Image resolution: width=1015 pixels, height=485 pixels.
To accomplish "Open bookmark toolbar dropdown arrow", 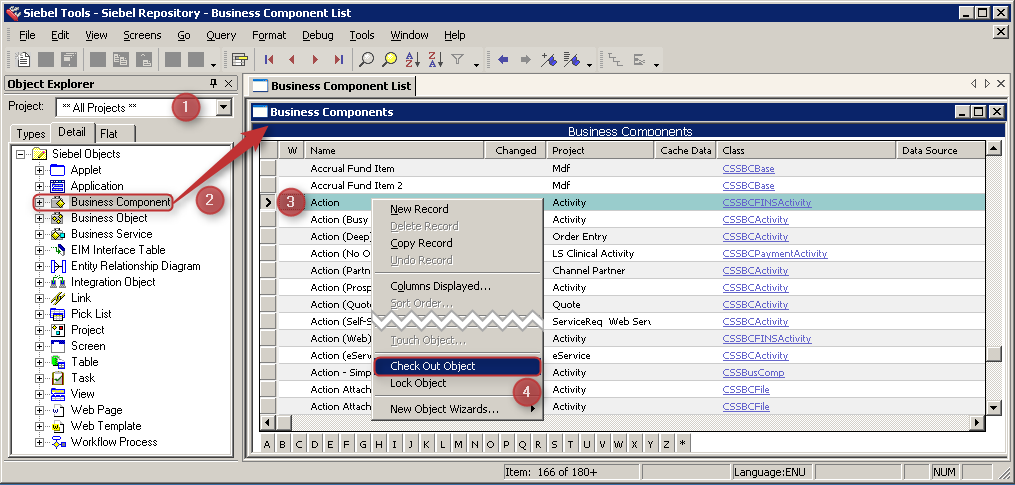I will [x=589, y=64].
